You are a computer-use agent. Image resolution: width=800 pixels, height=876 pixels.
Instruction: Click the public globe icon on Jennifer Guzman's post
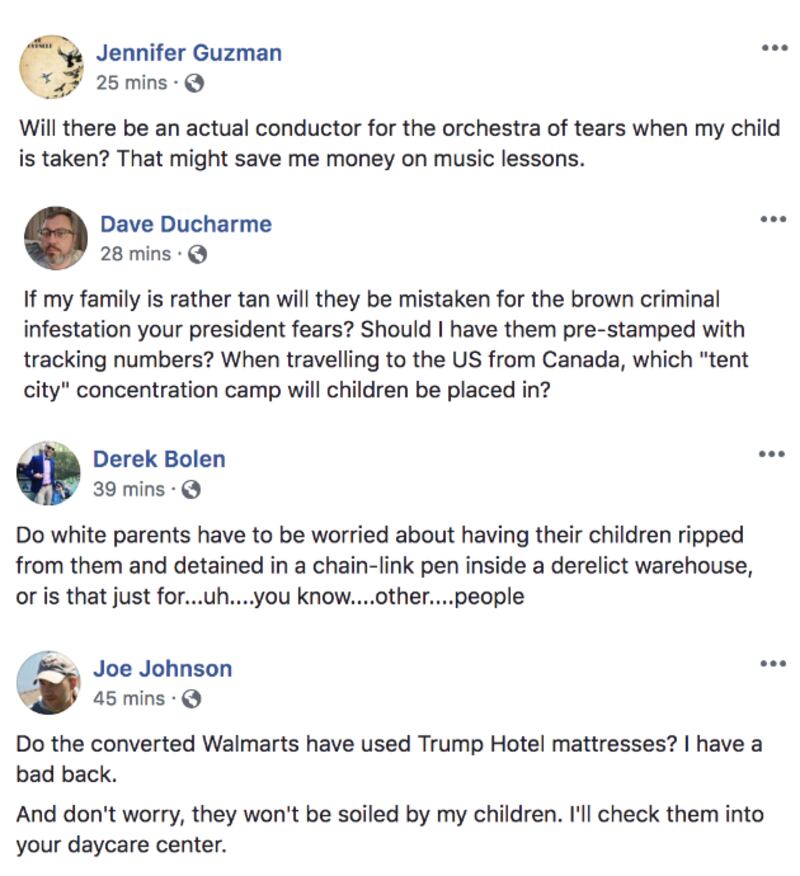coord(195,84)
